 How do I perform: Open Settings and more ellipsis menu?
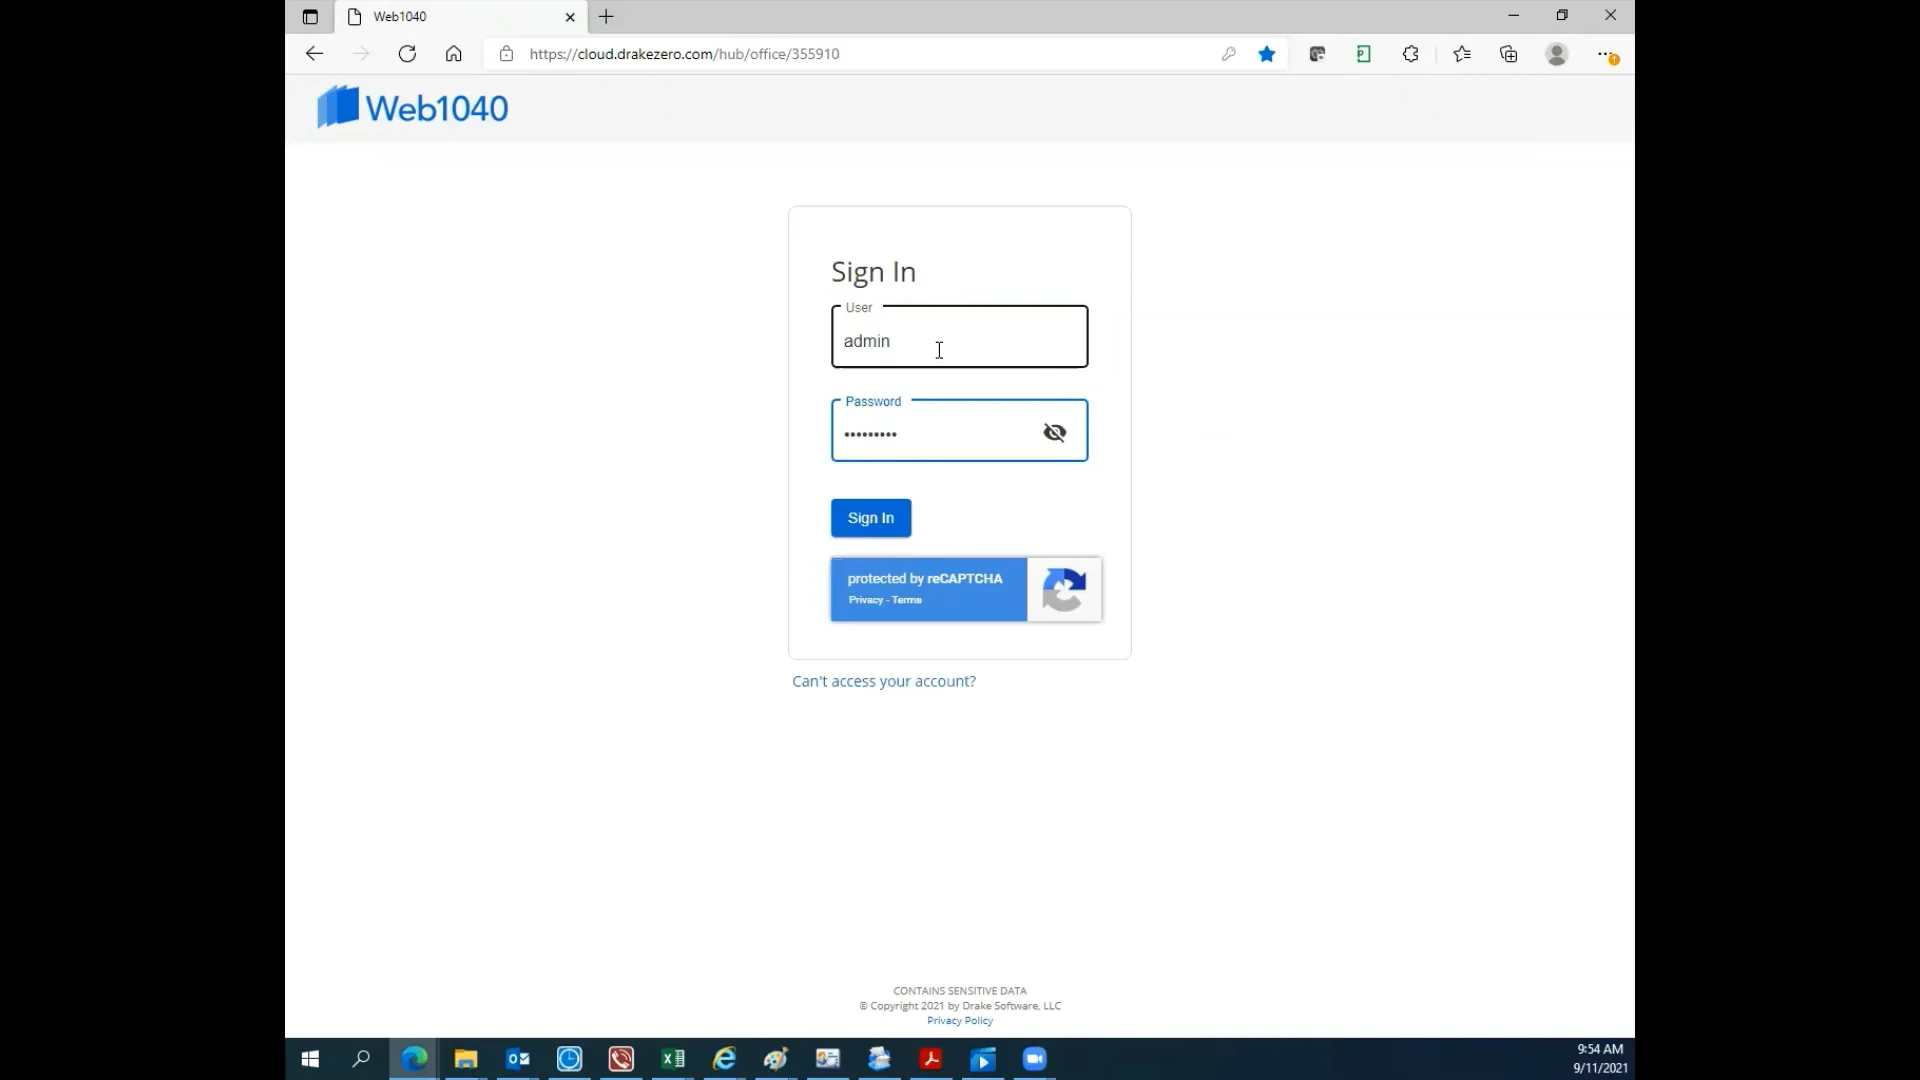pos(1605,54)
